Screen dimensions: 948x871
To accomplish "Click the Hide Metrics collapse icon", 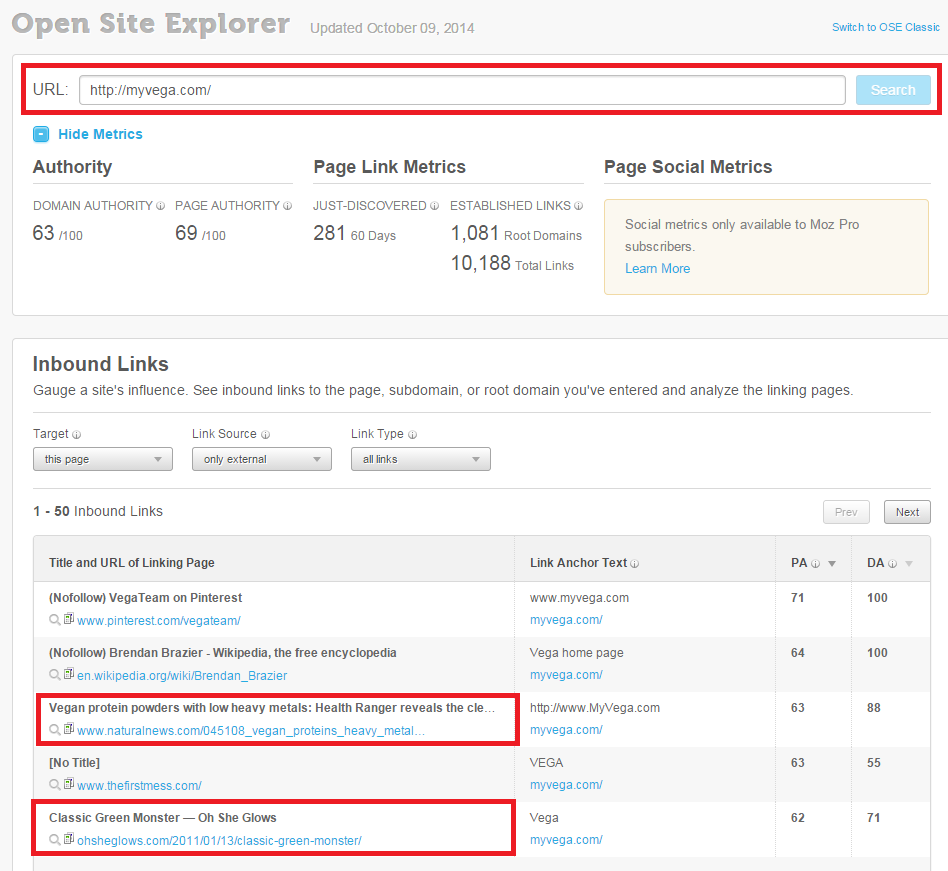I will click(x=41, y=134).
